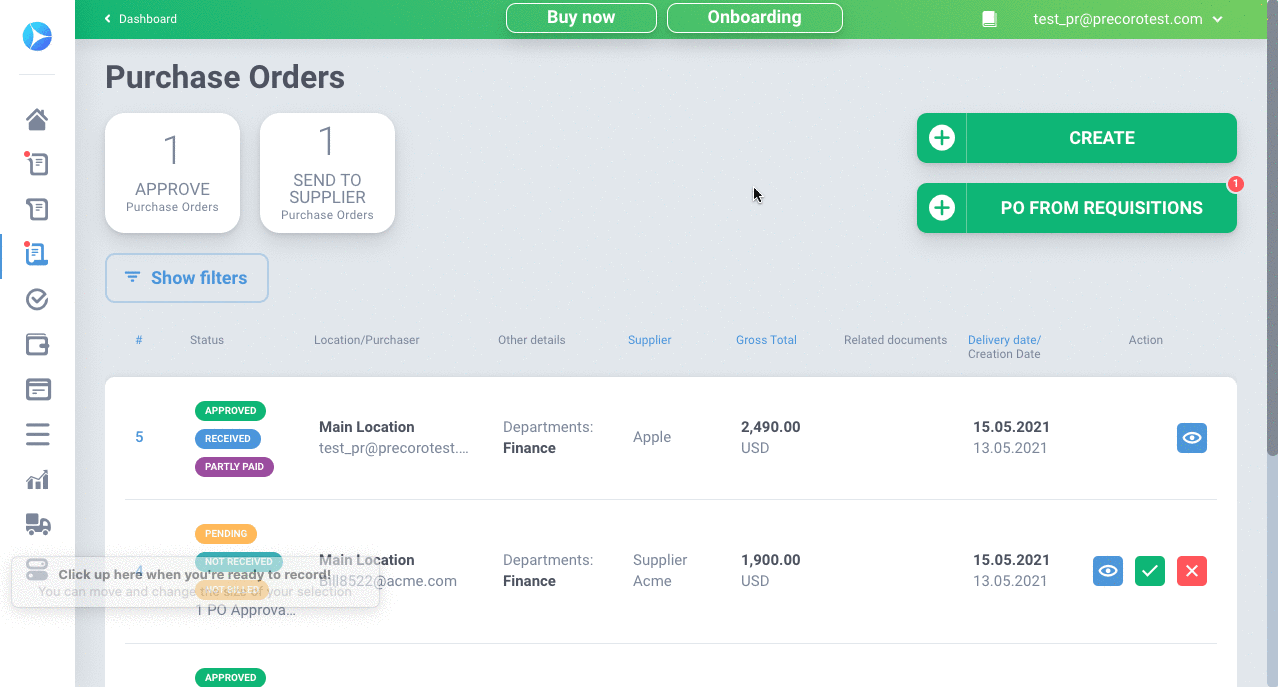Image resolution: width=1278 pixels, height=687 pixels.
Task: Open the payment card sidebar icon
Action: pos(37,389)
